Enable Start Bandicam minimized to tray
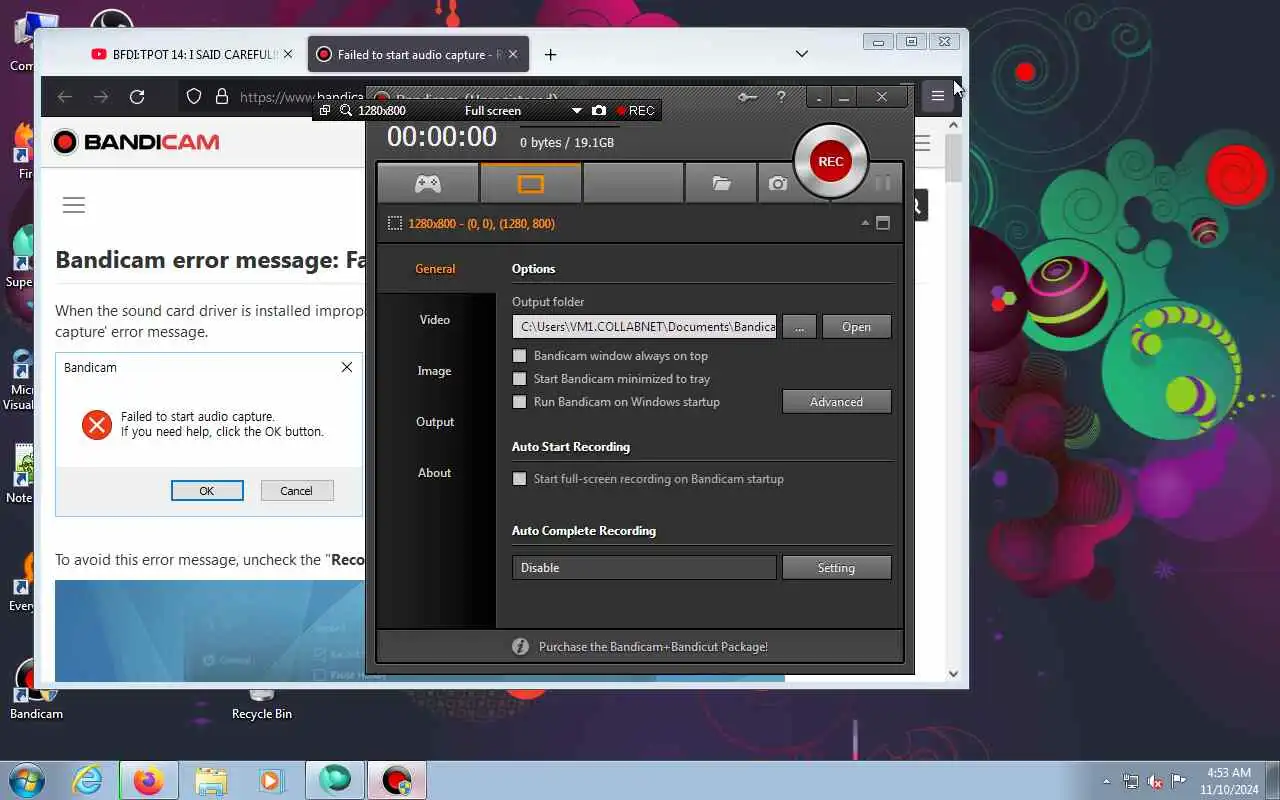The width and height of the screenshot is (1280, 800). [x=519, y=379]
